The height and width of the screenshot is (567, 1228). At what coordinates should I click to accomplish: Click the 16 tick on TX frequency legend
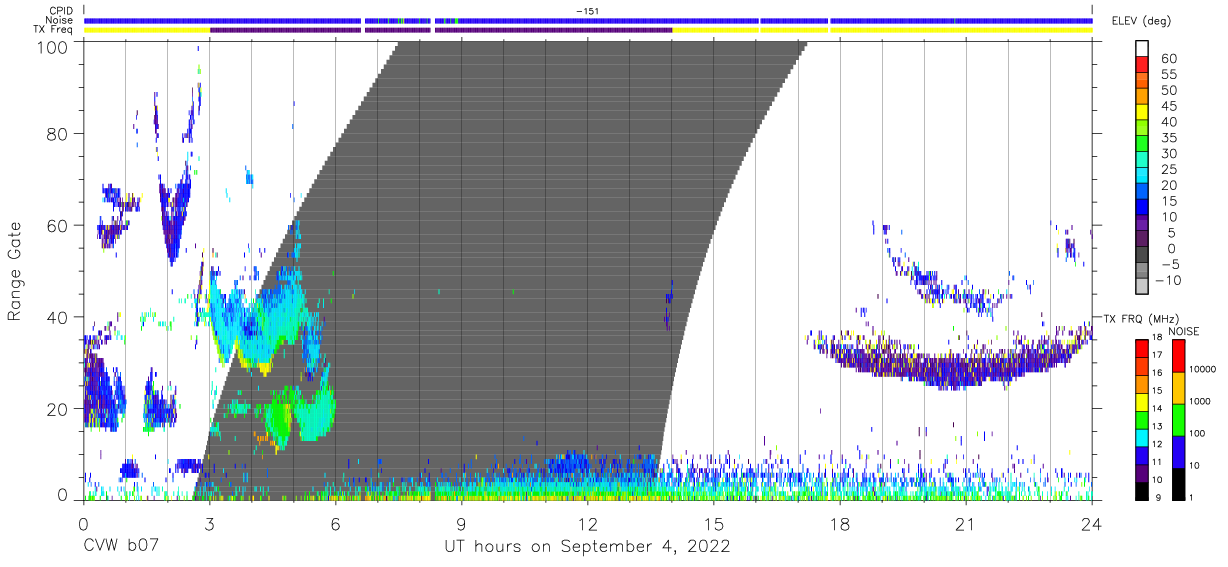click(1157, 373)
